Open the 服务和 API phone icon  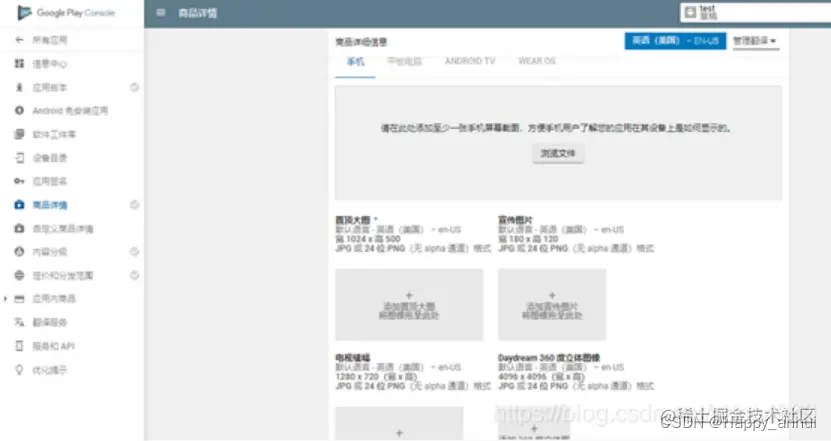tap(20, 346)
